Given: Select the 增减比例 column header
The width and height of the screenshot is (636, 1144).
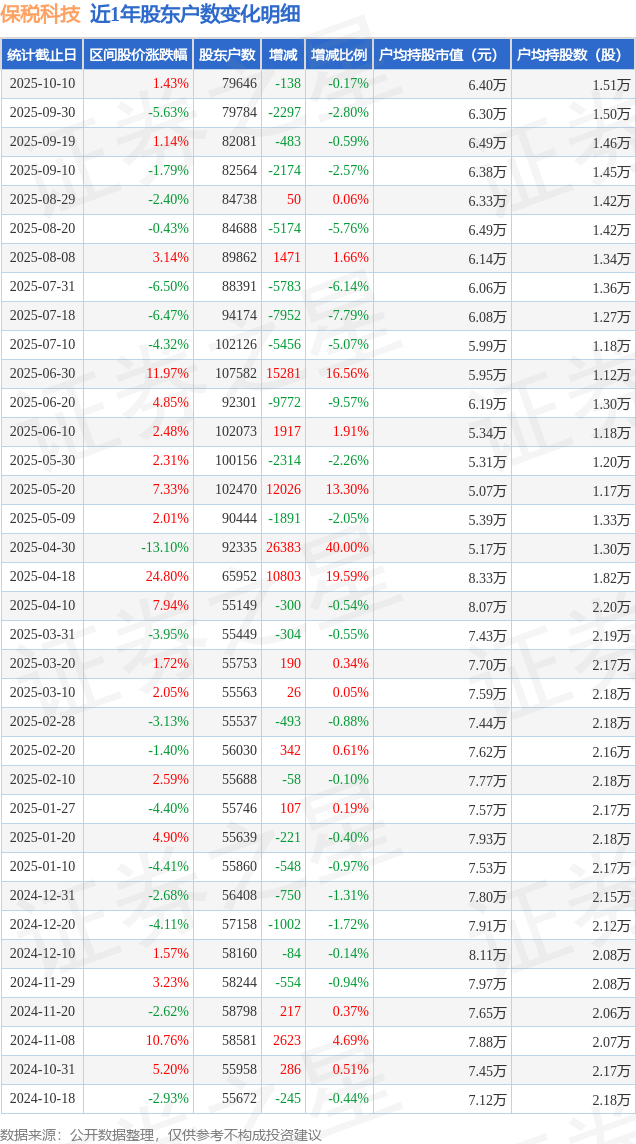Looking at the screenshot, I should tap(338, 55).
